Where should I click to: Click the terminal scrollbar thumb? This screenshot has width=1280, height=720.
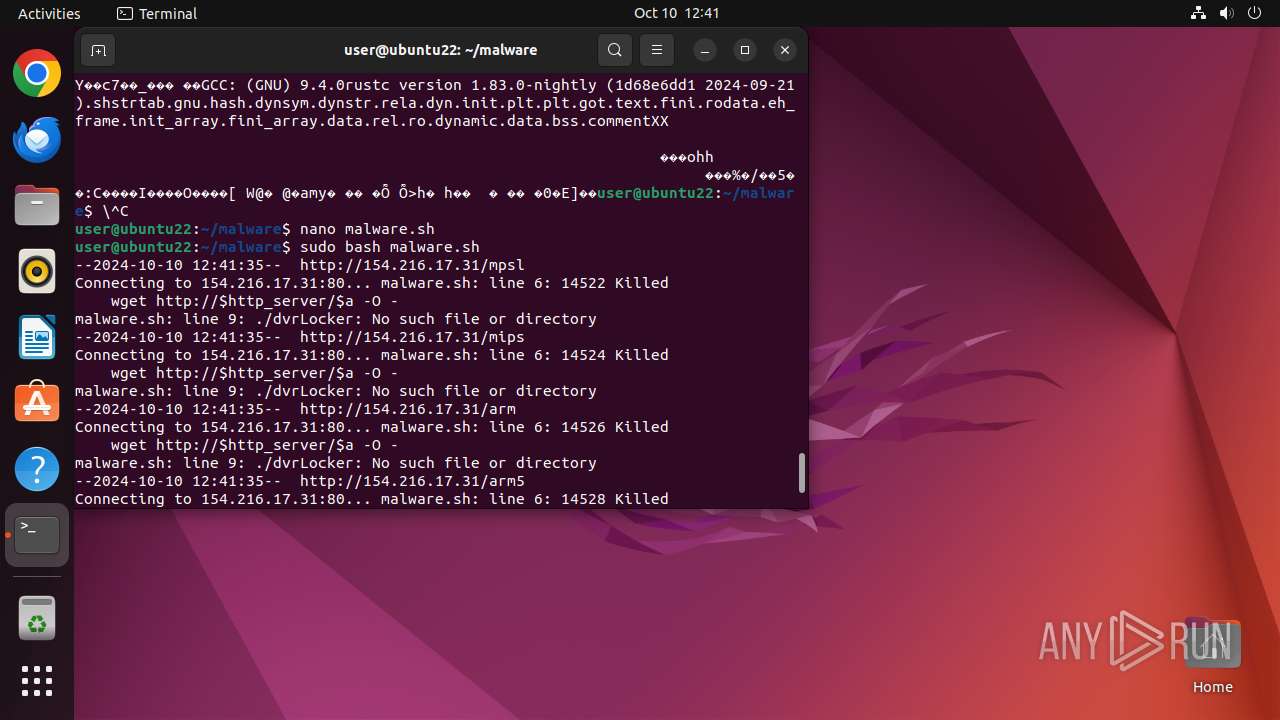[x=801, y=472]
